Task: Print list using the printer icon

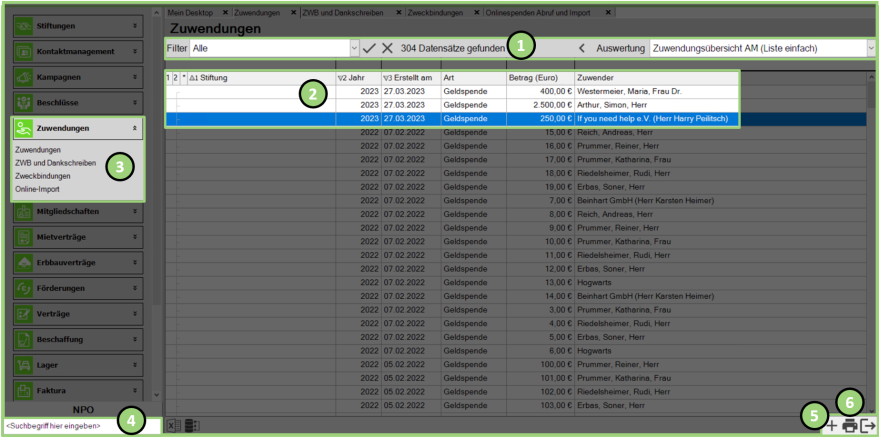Action: (849, 426)
